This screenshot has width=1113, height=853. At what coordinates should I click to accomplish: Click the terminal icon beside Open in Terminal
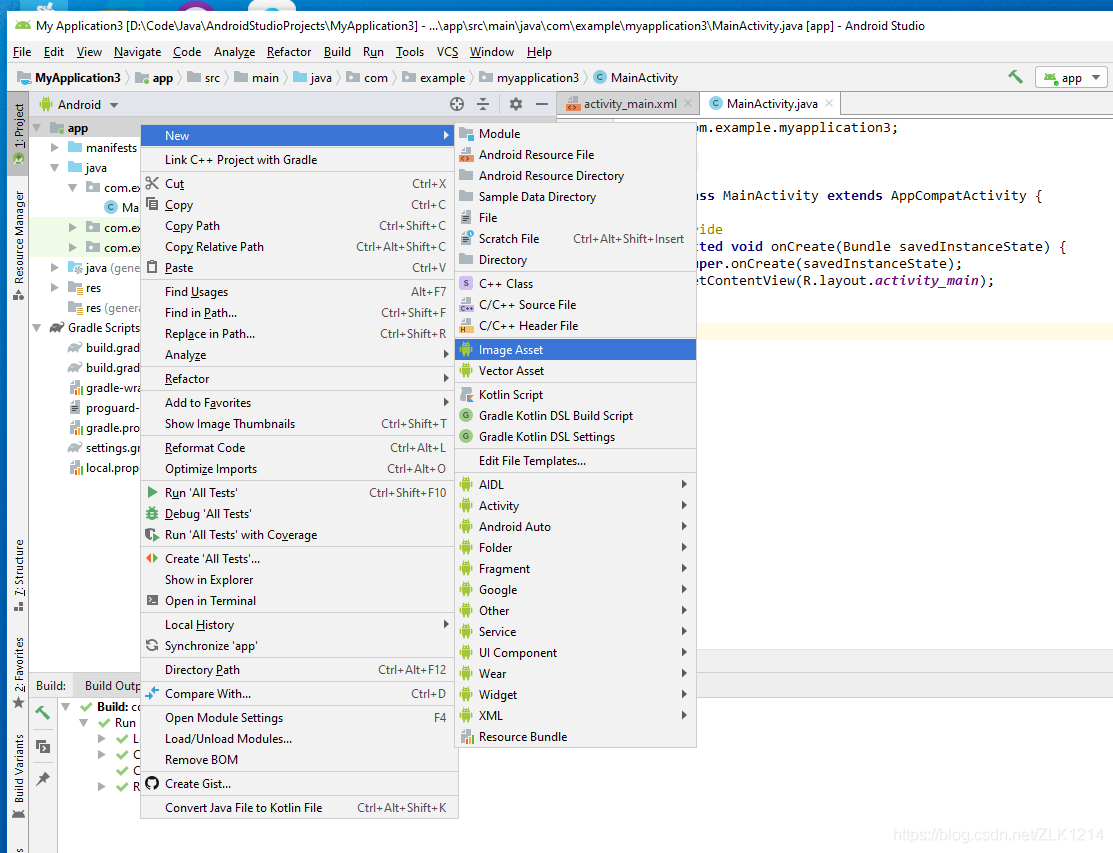tap(152, 600)
